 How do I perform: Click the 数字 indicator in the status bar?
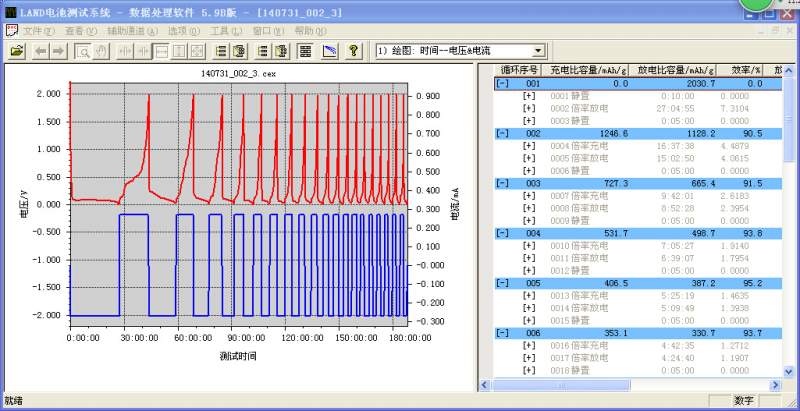pos(744,400)
